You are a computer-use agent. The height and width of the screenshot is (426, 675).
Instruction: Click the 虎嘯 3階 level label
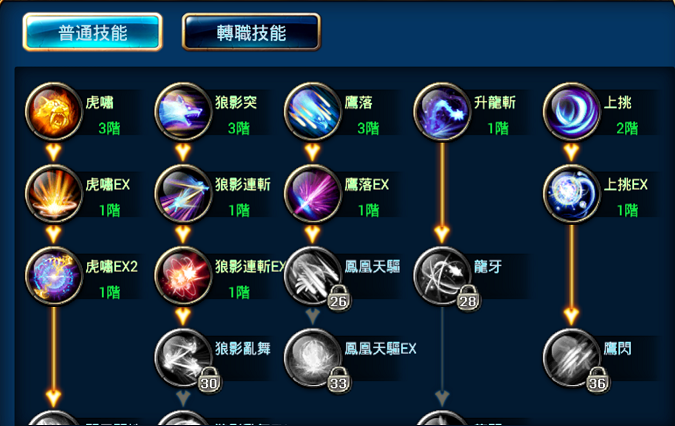point(109,128)
